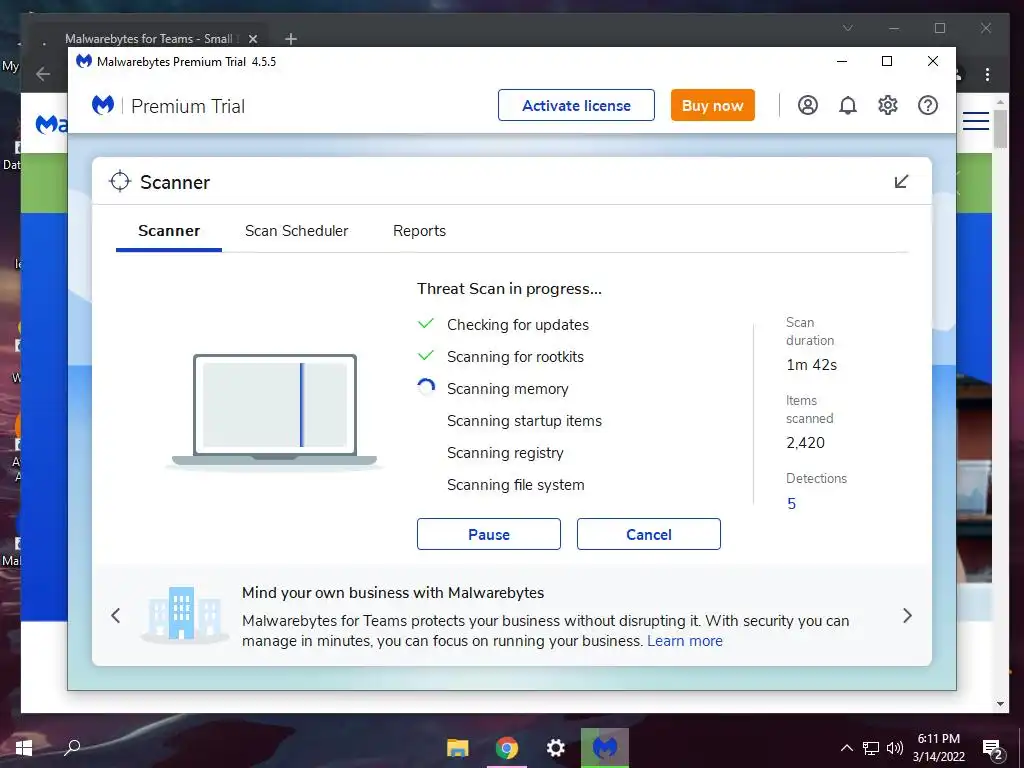
Task: Click the Malwarebytes logo beside Premium Trial
Action: click(x=103, y=105)
